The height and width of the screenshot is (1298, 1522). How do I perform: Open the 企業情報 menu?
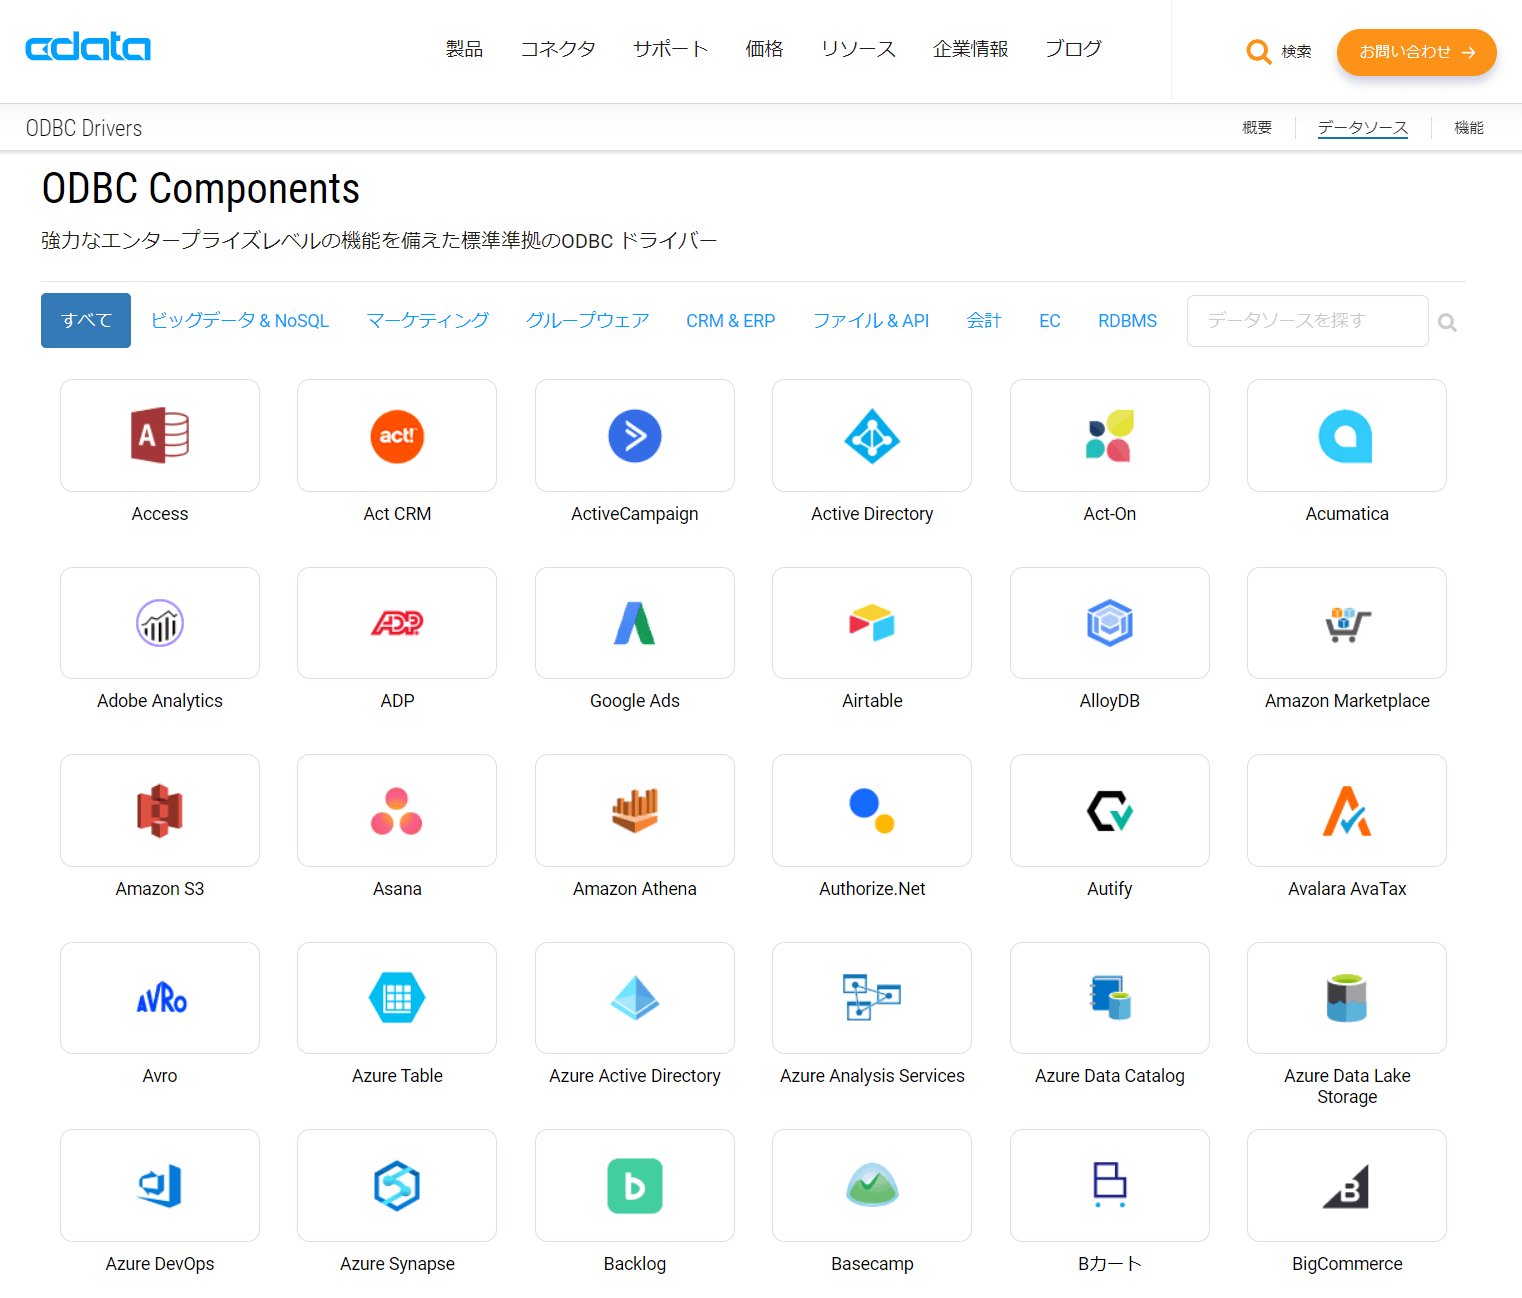970,49
